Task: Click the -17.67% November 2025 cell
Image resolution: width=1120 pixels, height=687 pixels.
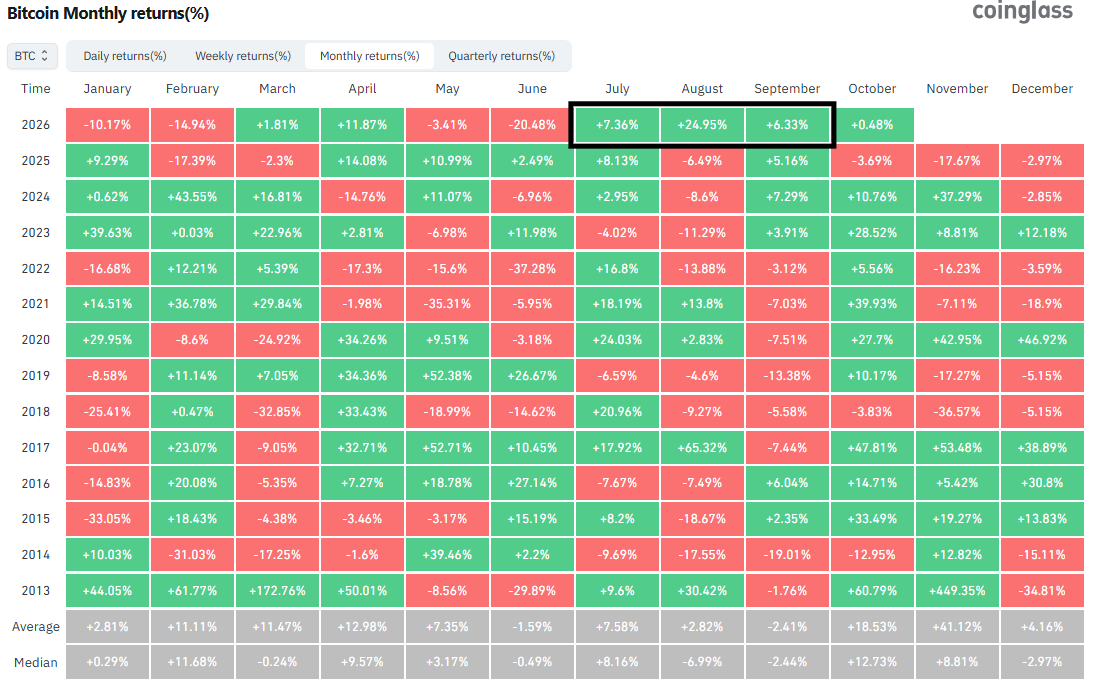Action: [957, 161]
